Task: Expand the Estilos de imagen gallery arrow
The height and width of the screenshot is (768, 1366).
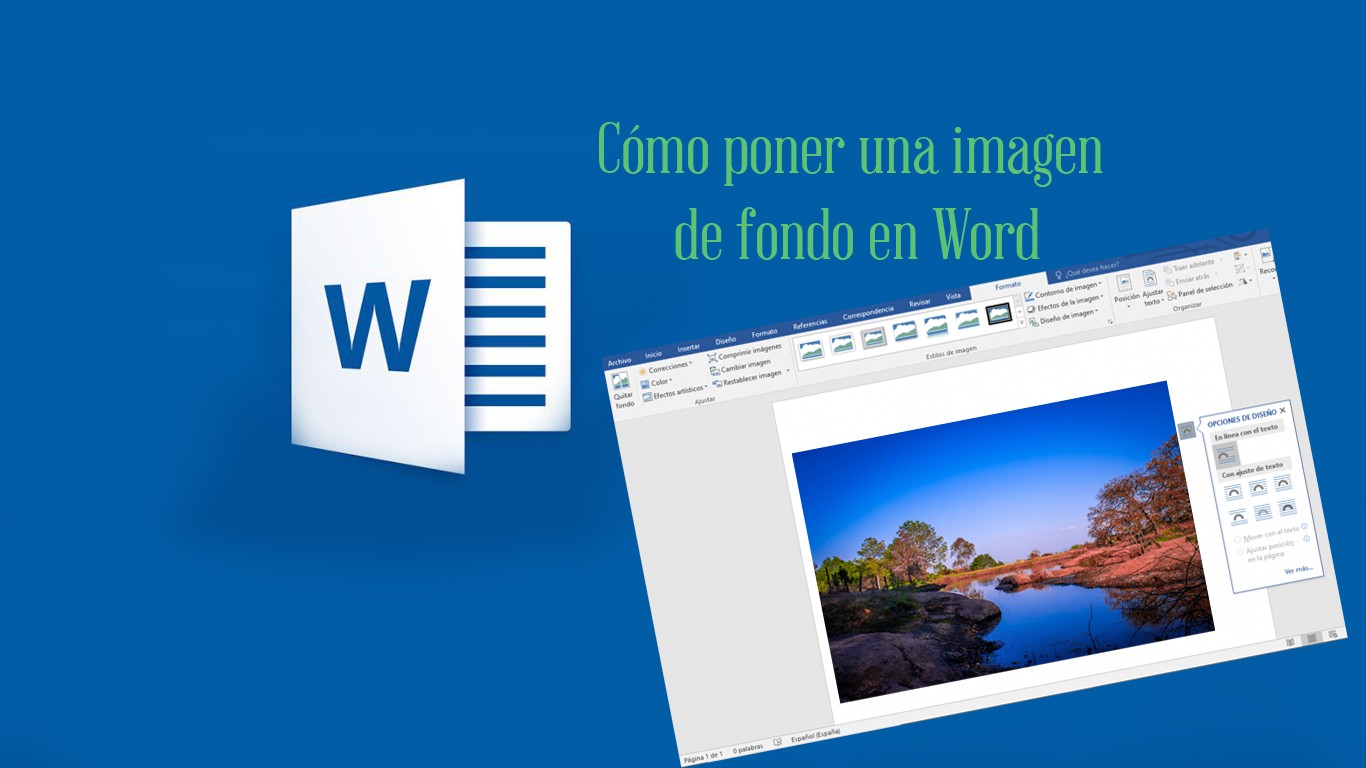Action: [1022, 322]
